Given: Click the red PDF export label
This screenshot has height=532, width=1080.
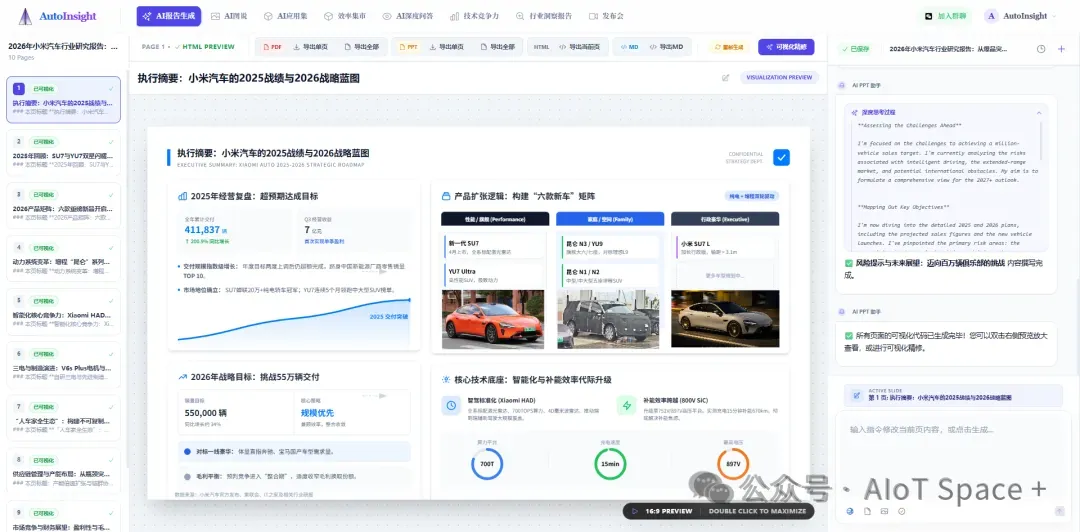Looking at the screenshot, I should tap(273, 47).
